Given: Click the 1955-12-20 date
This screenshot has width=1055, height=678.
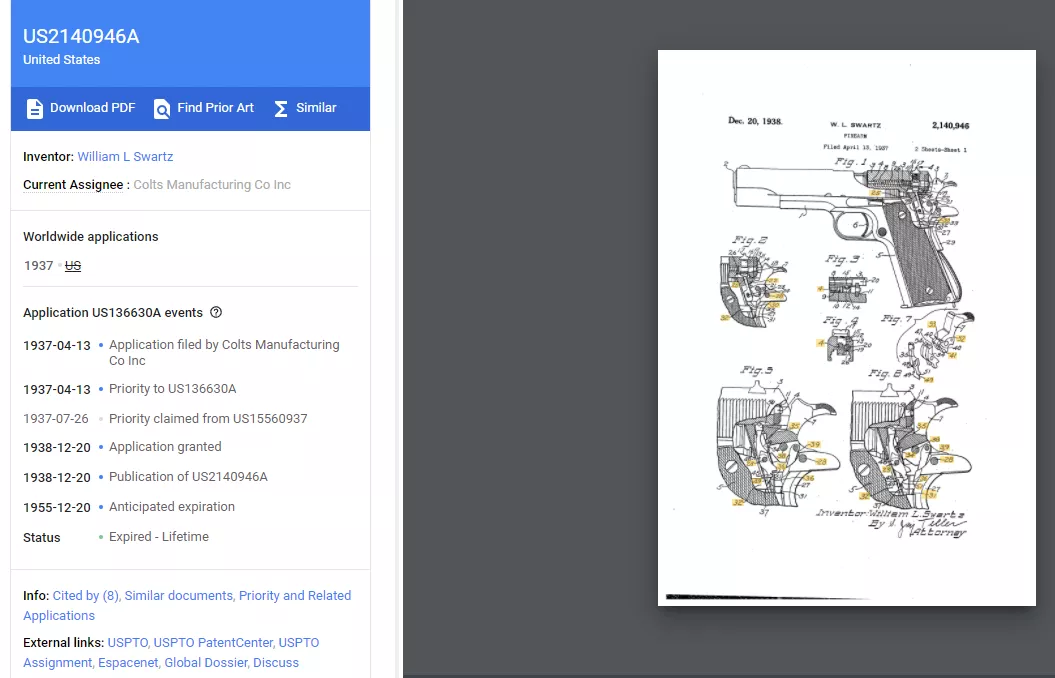Looking at the screenshot, I should coord(57,508).
